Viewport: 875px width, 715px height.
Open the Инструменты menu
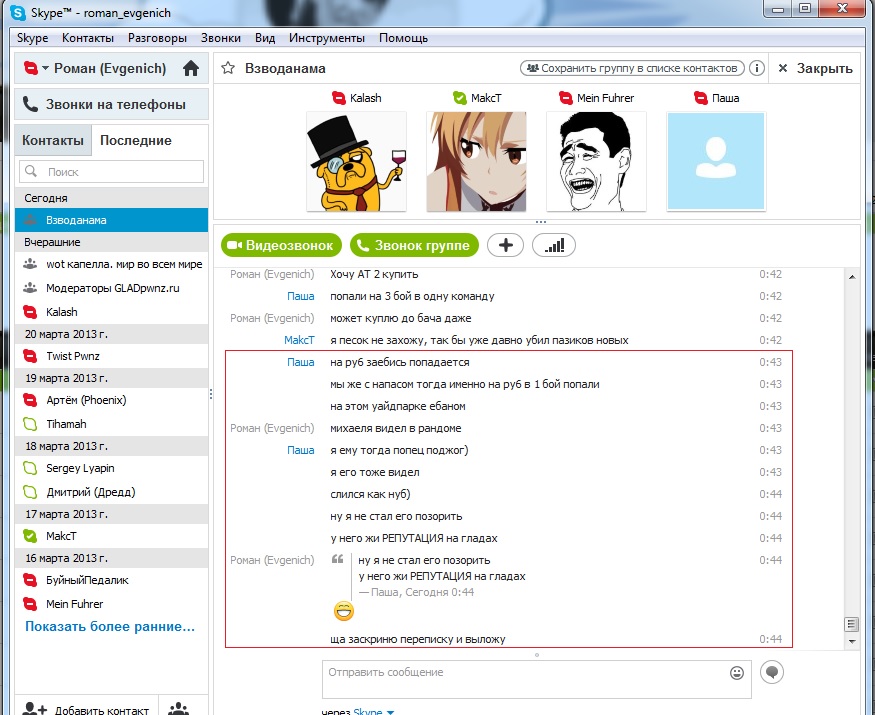click(x=326, y=38)
